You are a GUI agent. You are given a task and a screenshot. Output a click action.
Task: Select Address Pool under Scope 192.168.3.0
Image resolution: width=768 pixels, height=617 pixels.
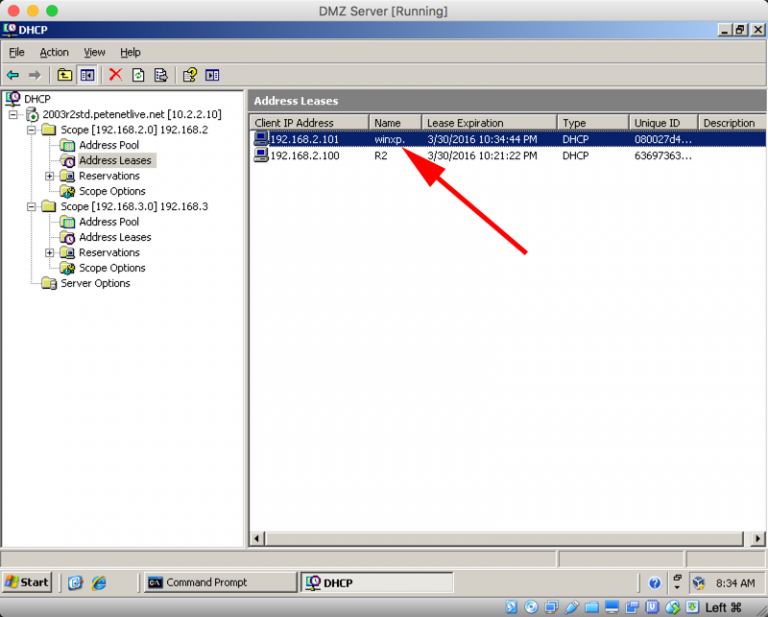[x=109, y=222]
